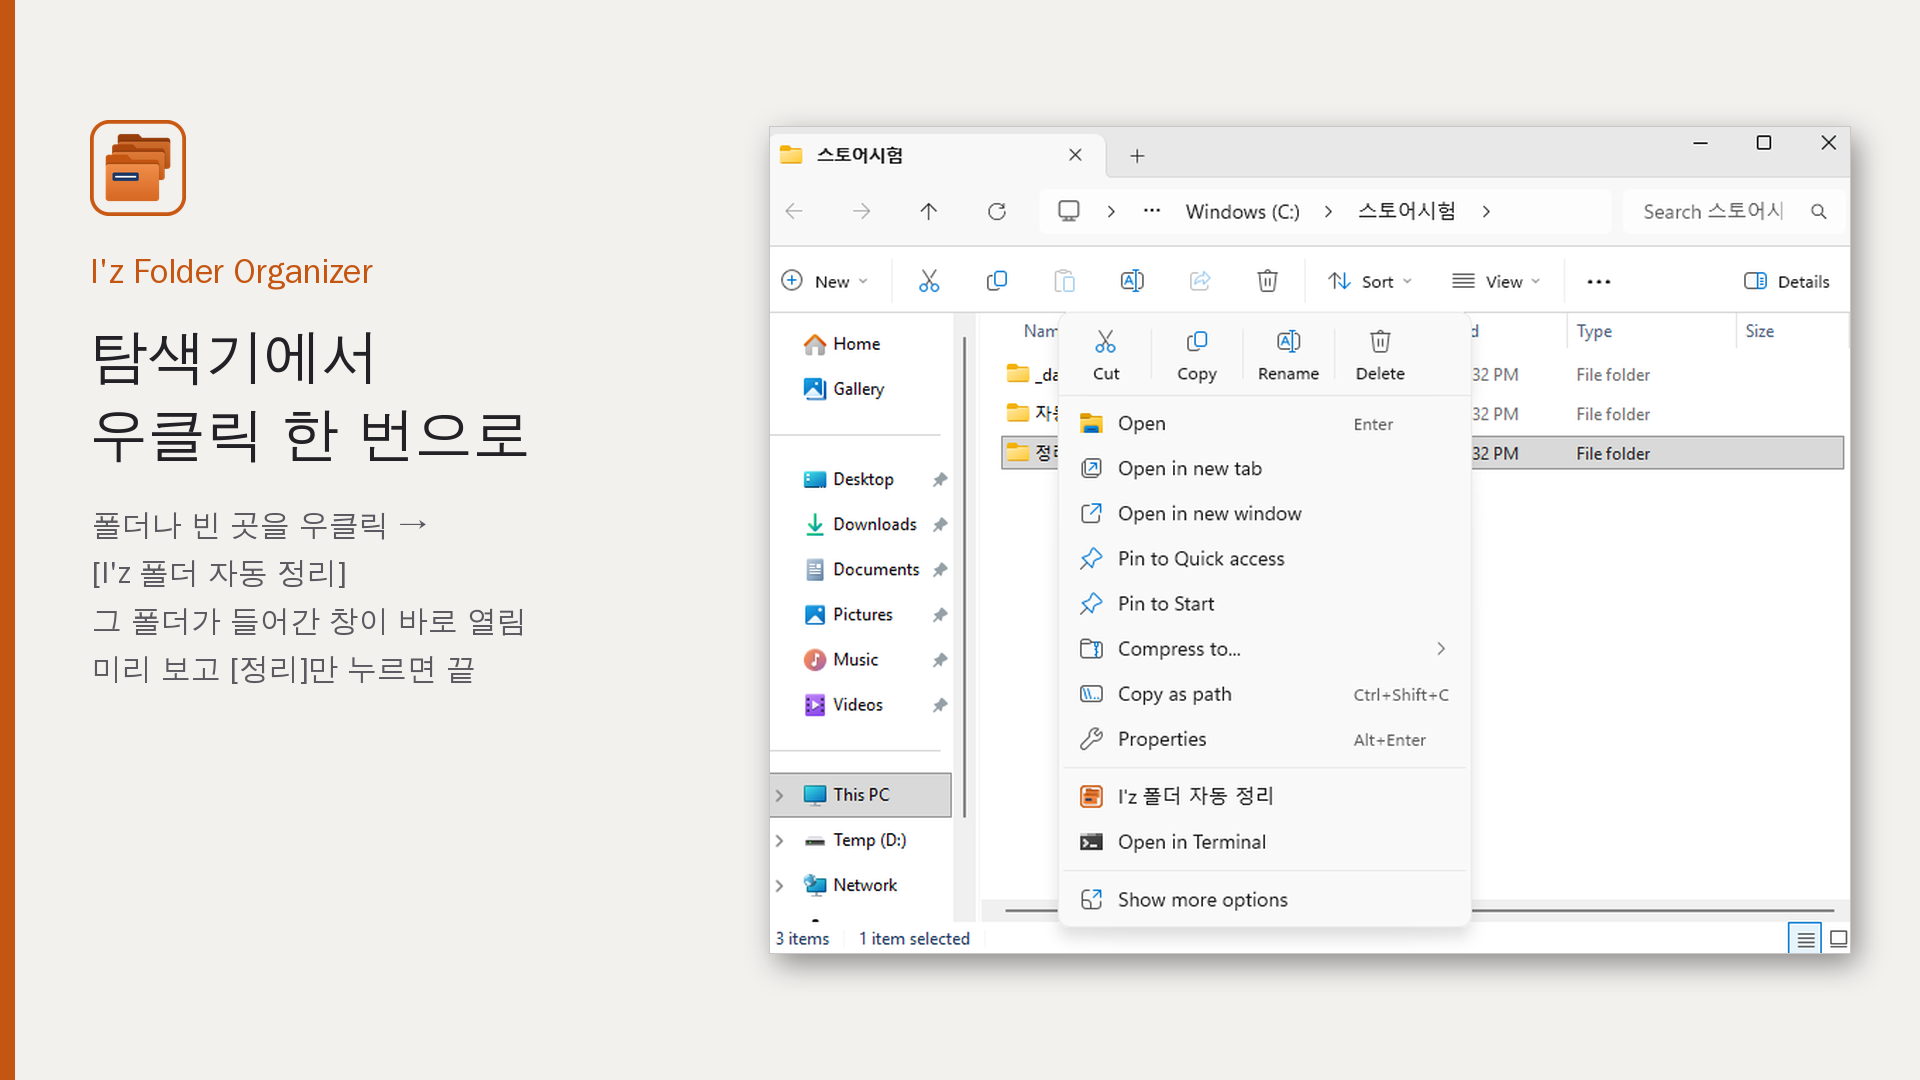
Task: Open Properties from context menu
Action: pyautogui.click(x=1264, y=739)
